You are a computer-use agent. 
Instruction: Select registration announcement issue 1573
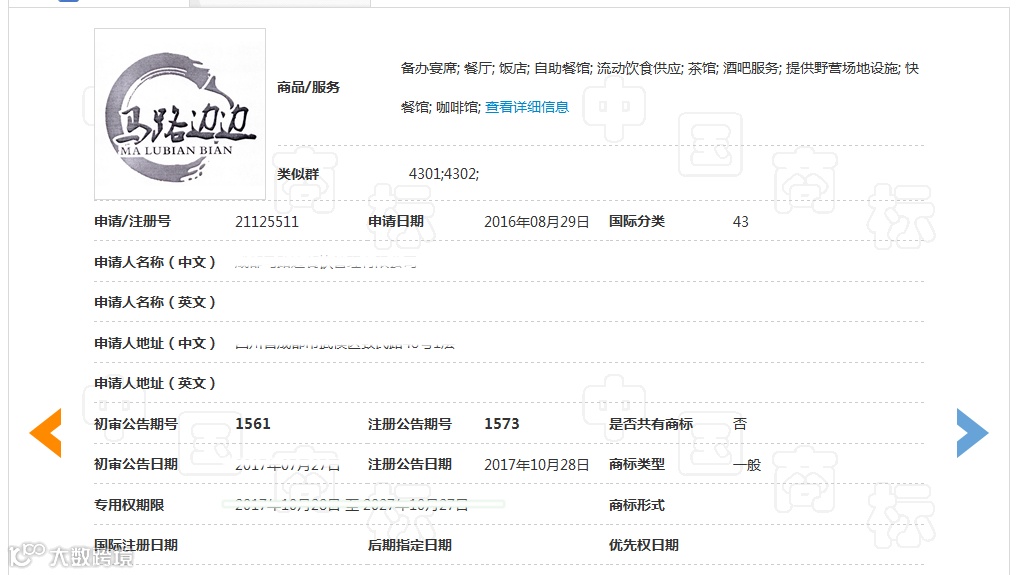coord(502,424)
